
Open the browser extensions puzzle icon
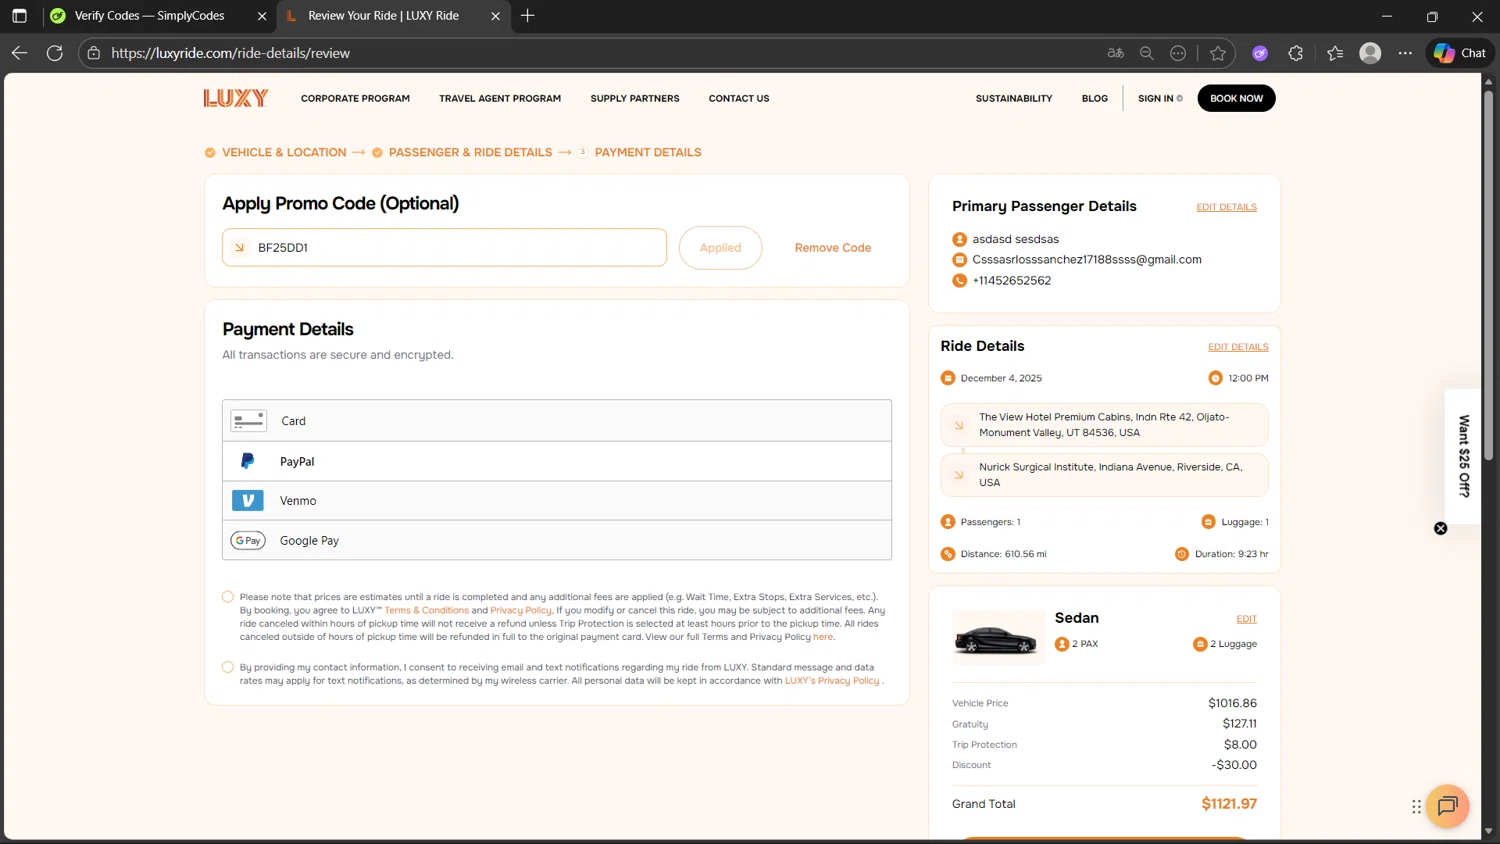1296,53
